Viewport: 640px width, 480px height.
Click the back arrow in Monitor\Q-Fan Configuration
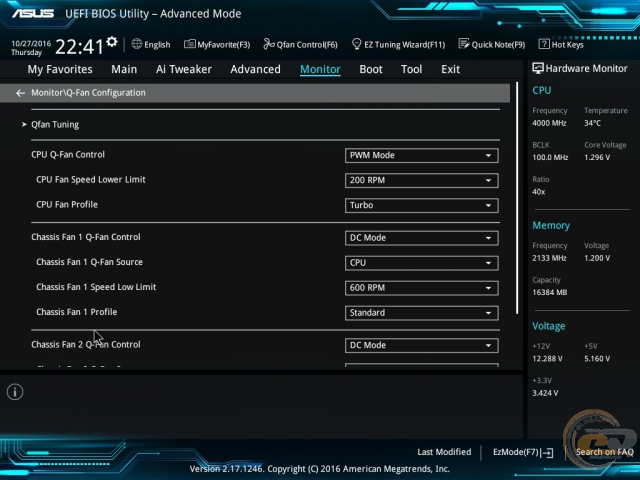20,93
